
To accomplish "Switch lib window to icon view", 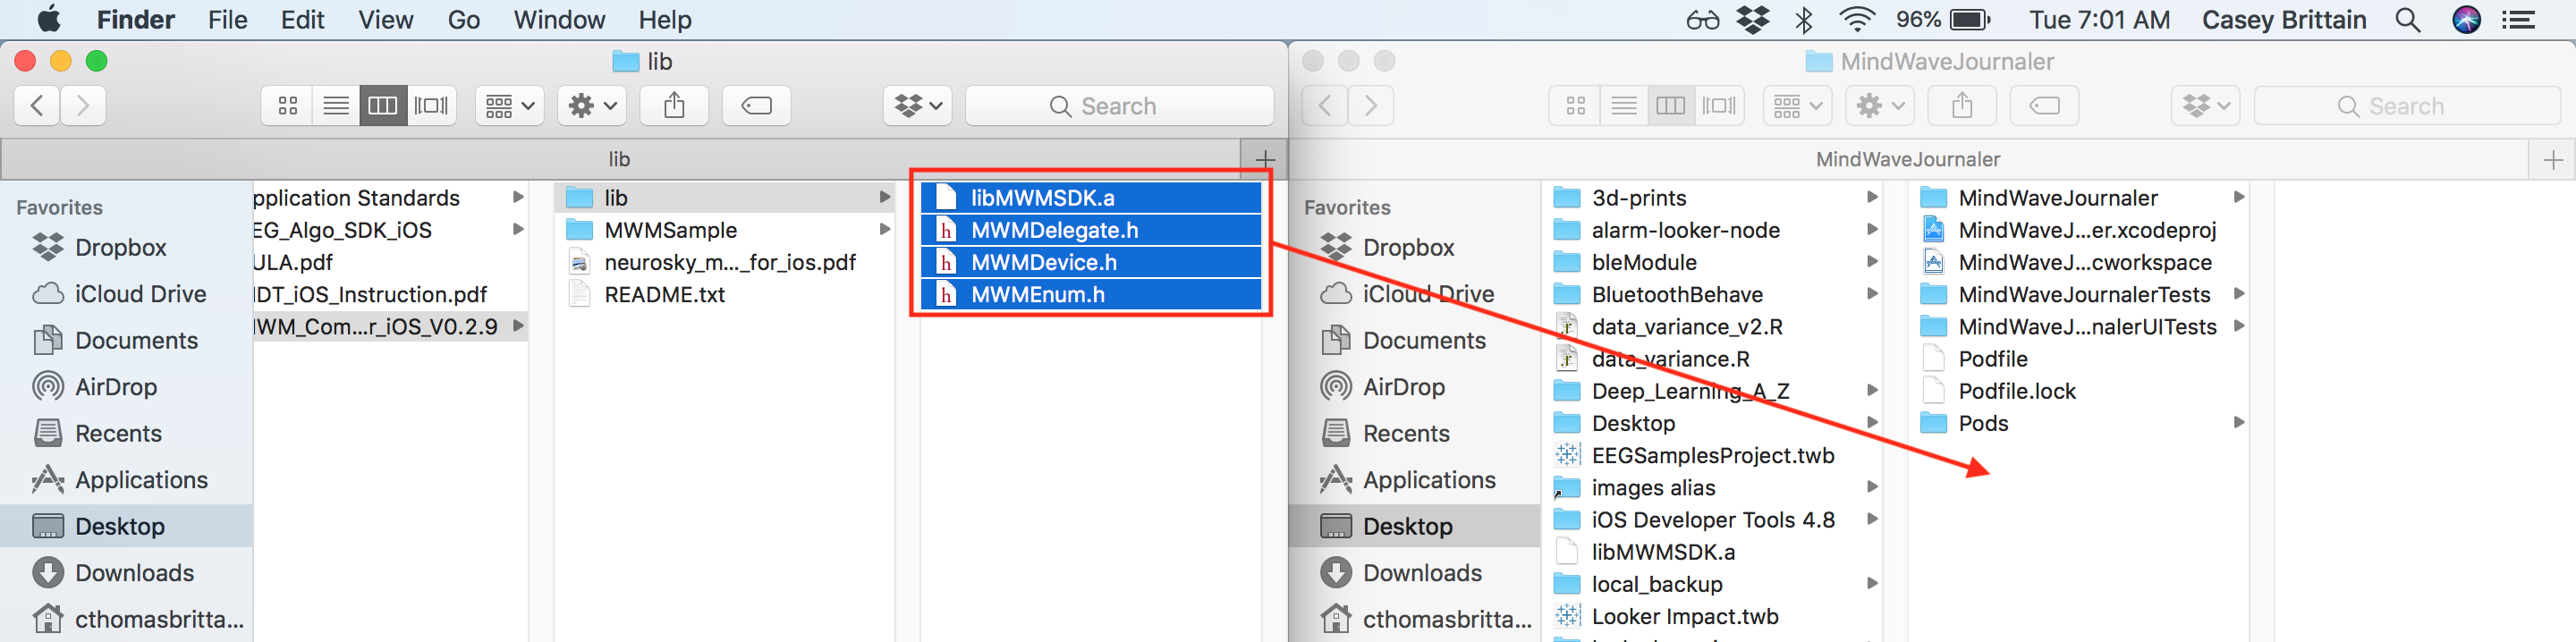I will click(x=287, y=106).
